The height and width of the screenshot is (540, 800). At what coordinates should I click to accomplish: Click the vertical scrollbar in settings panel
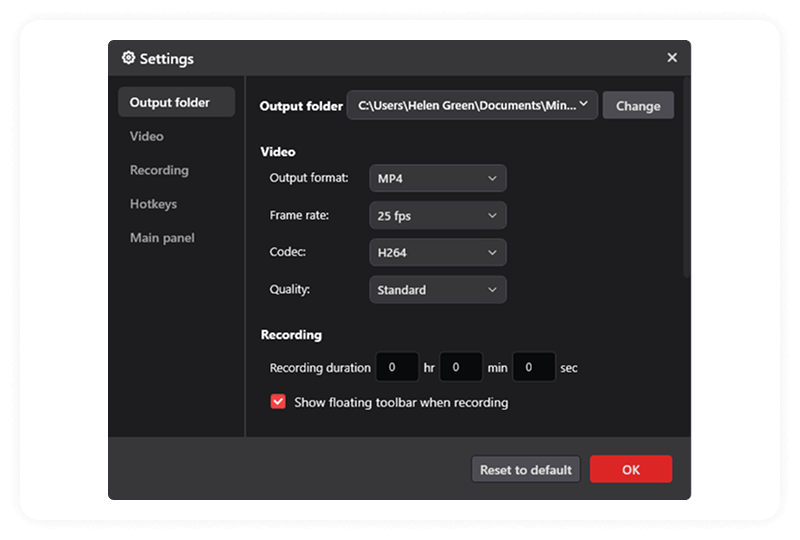click(685, 180)
